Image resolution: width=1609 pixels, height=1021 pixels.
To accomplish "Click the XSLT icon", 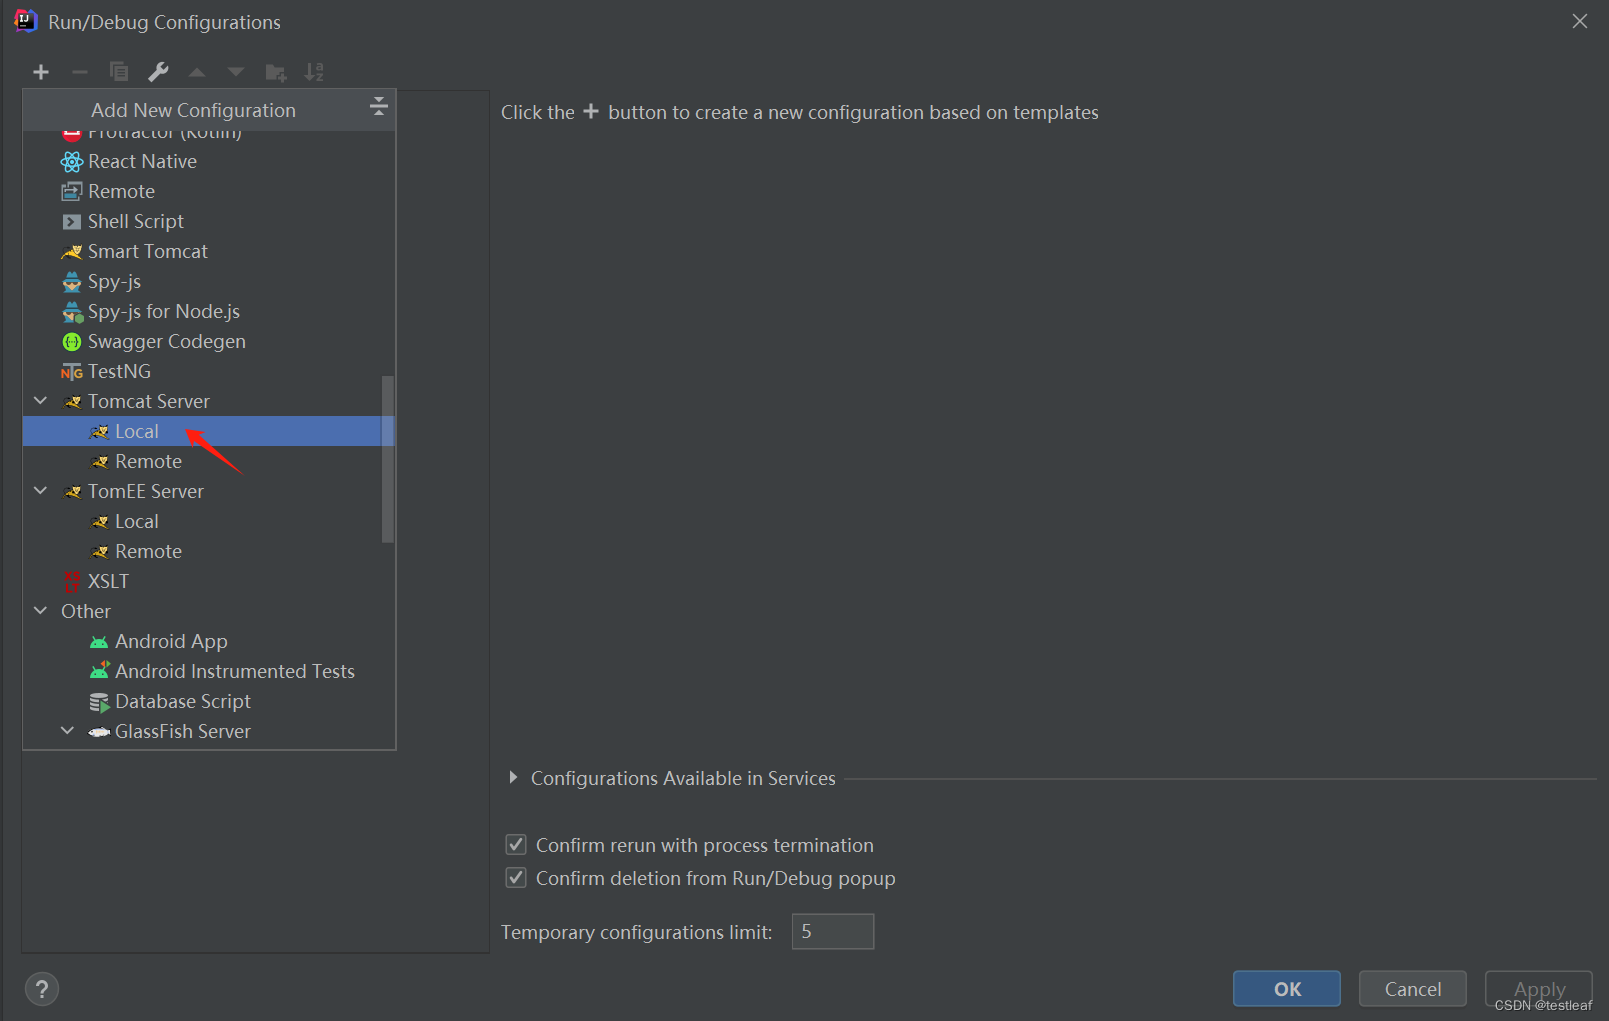I will tap(72, 582).
